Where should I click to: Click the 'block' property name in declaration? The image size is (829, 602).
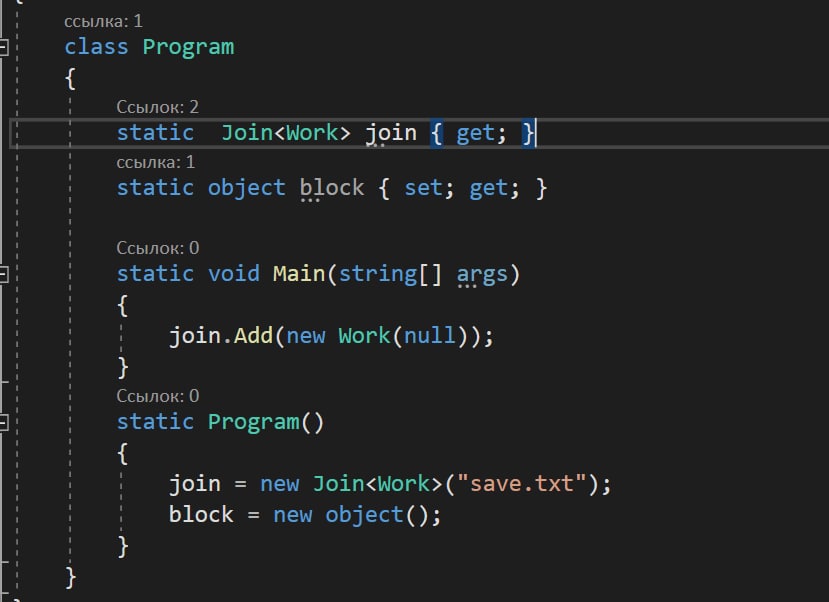(x=332, y=188)
